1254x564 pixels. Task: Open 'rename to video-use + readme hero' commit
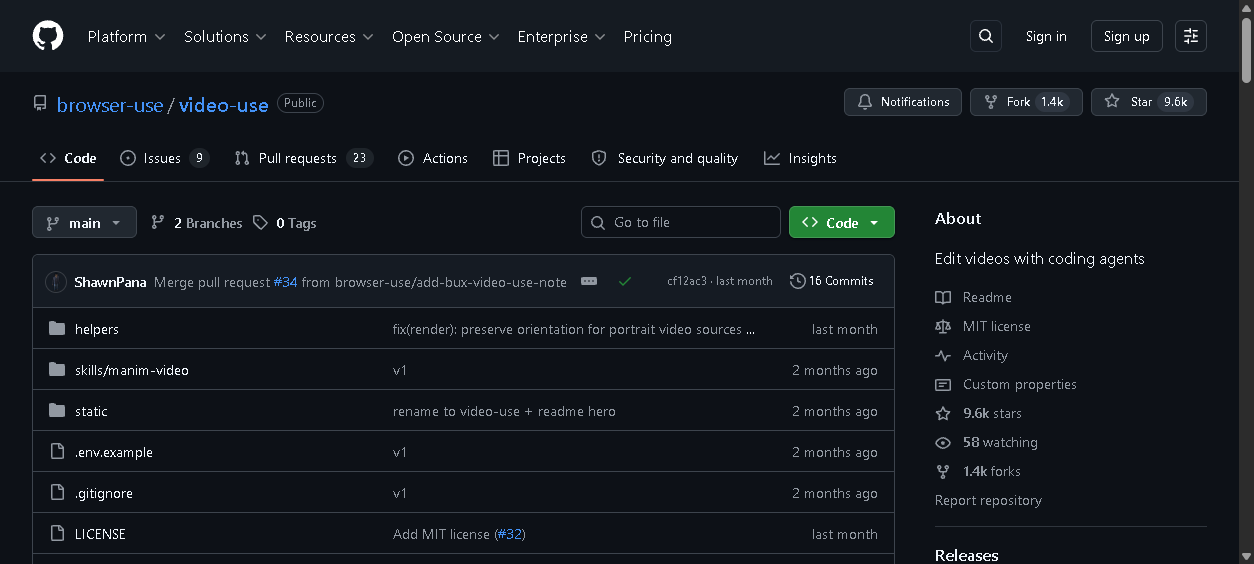point(504,411)
